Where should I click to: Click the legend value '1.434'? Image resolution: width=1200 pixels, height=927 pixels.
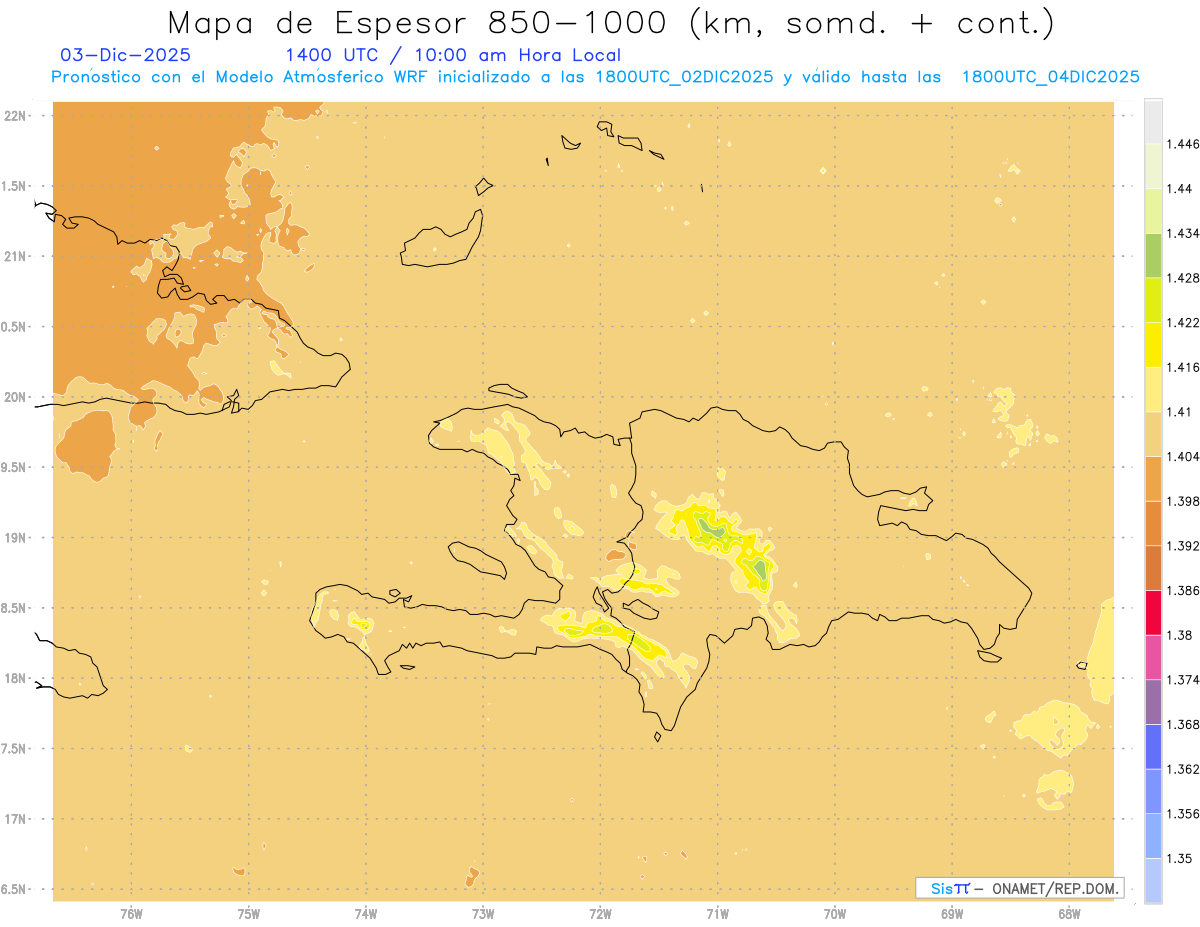(1184, 233)
